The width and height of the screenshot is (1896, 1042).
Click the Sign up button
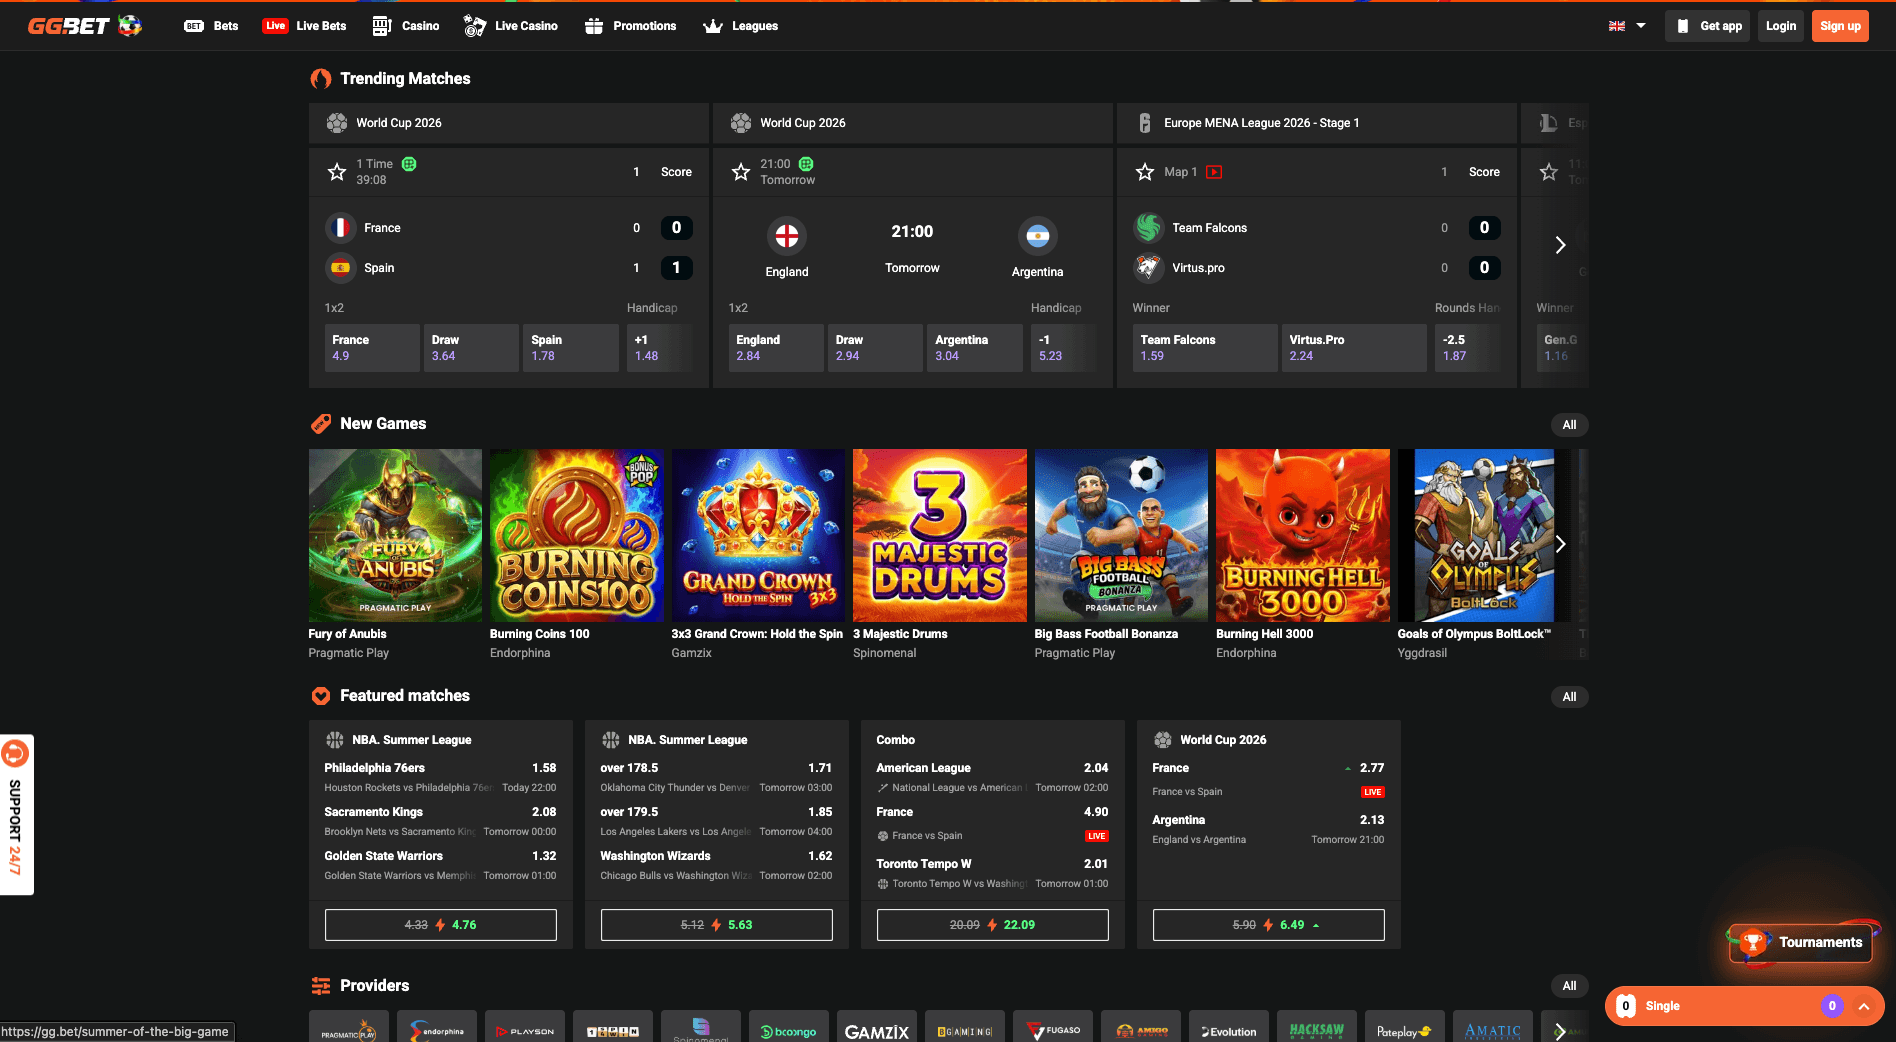pos(1840,26)
